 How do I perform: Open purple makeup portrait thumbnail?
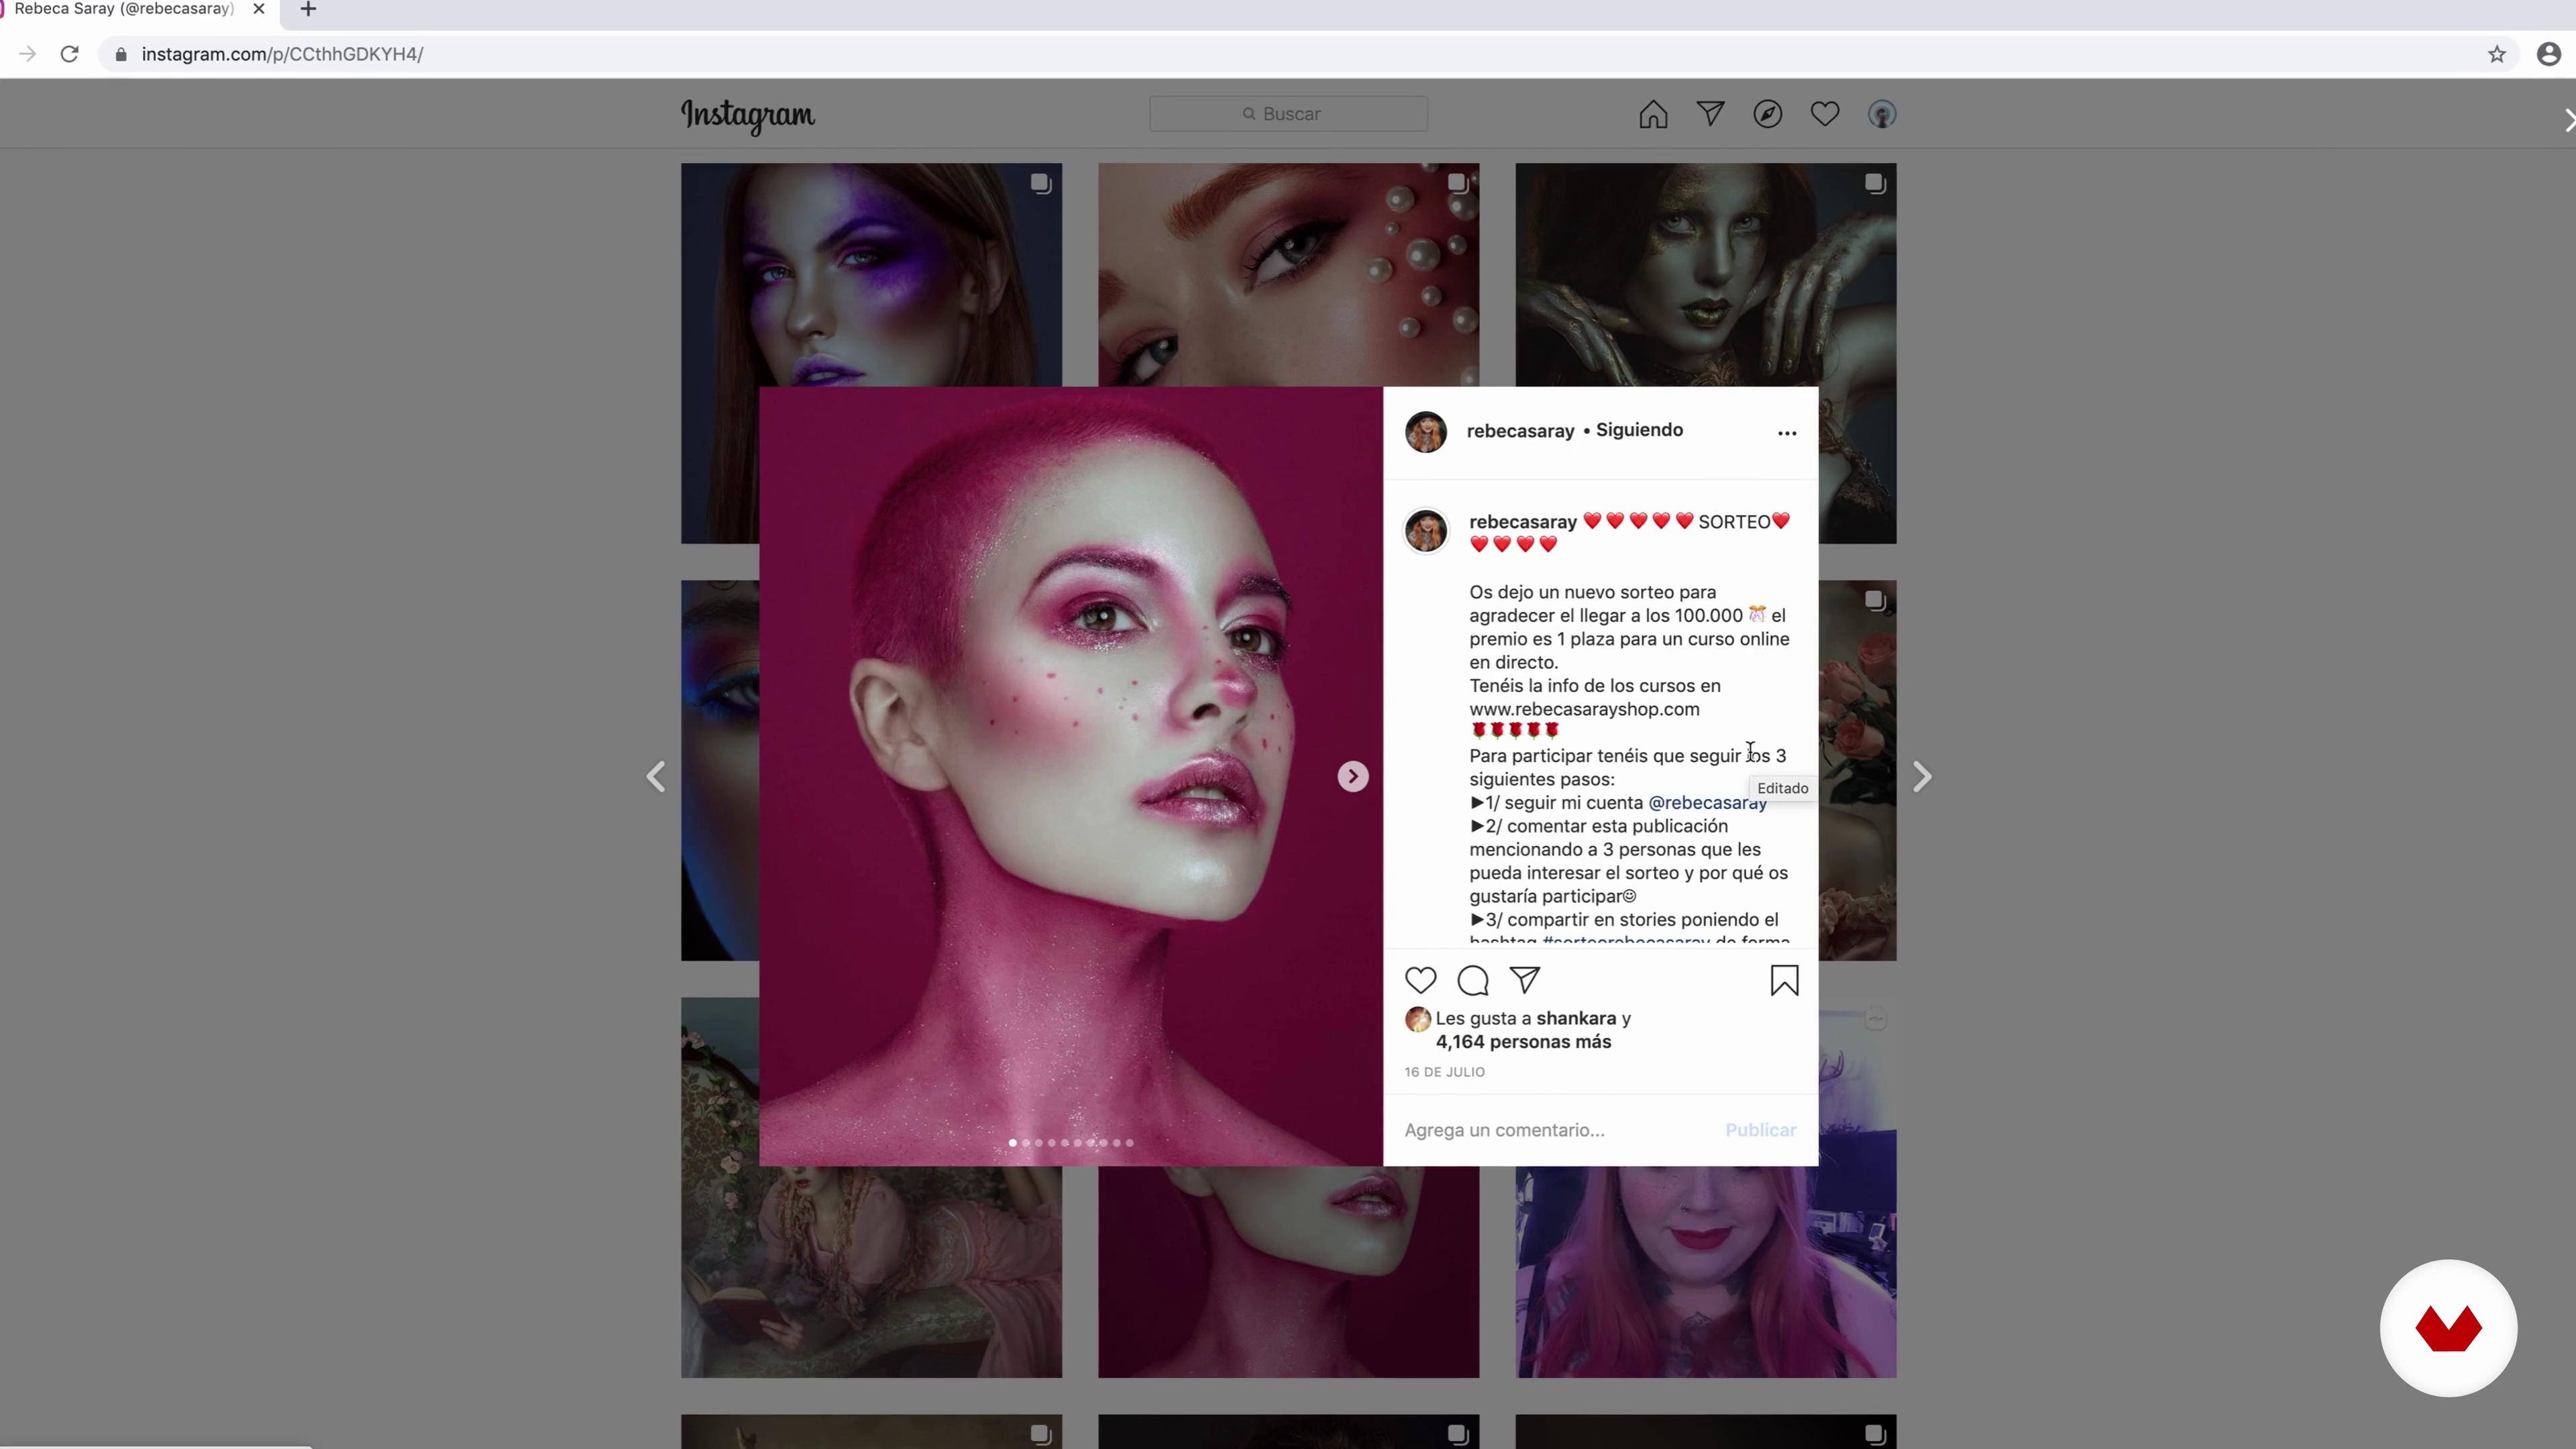(x=871, y=275)
